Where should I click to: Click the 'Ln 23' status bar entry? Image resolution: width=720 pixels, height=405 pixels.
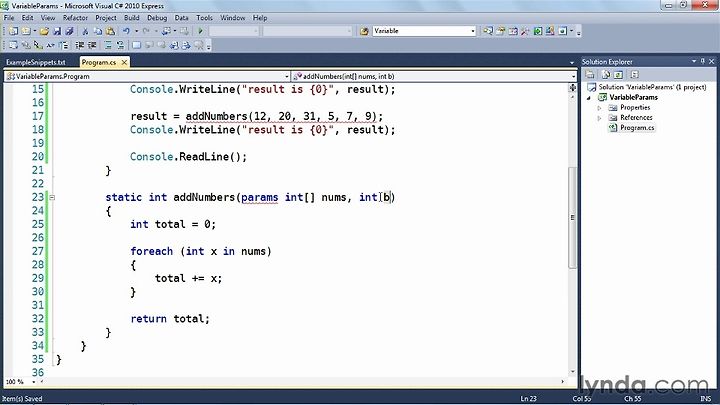pyautogui.click(x=528, y=399)
